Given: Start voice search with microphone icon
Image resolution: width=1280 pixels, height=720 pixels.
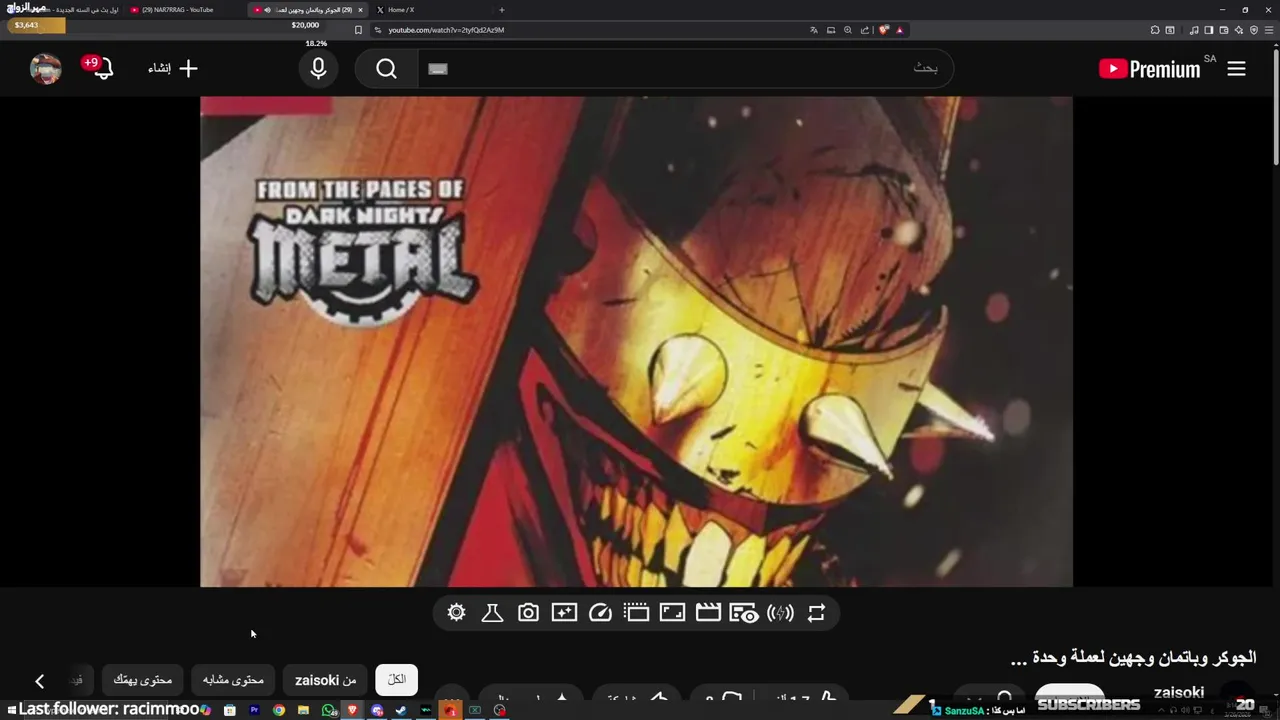Looking at the screenshot, I should (x=318, y=68).
